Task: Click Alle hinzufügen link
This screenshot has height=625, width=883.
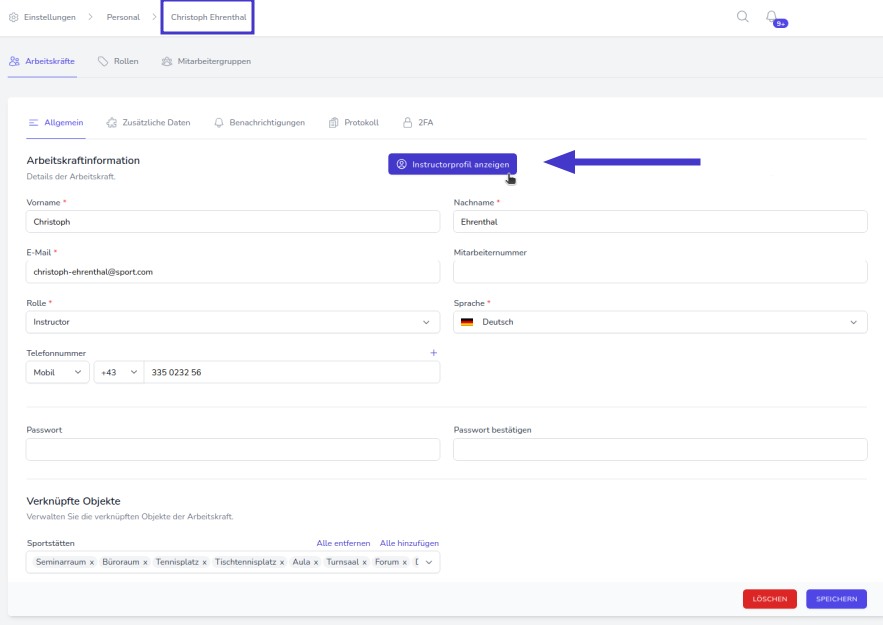Action: coord(409,543)
